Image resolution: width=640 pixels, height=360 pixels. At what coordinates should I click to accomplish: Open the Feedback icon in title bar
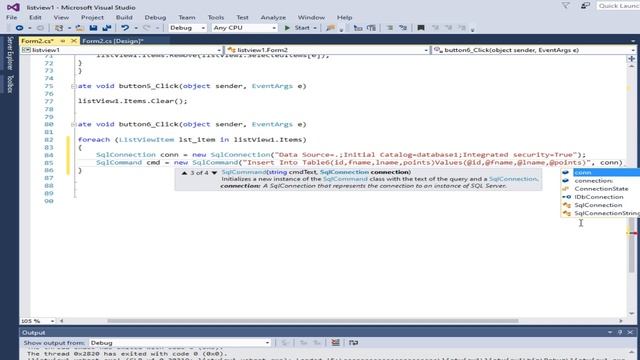click(x=585, y=6)
